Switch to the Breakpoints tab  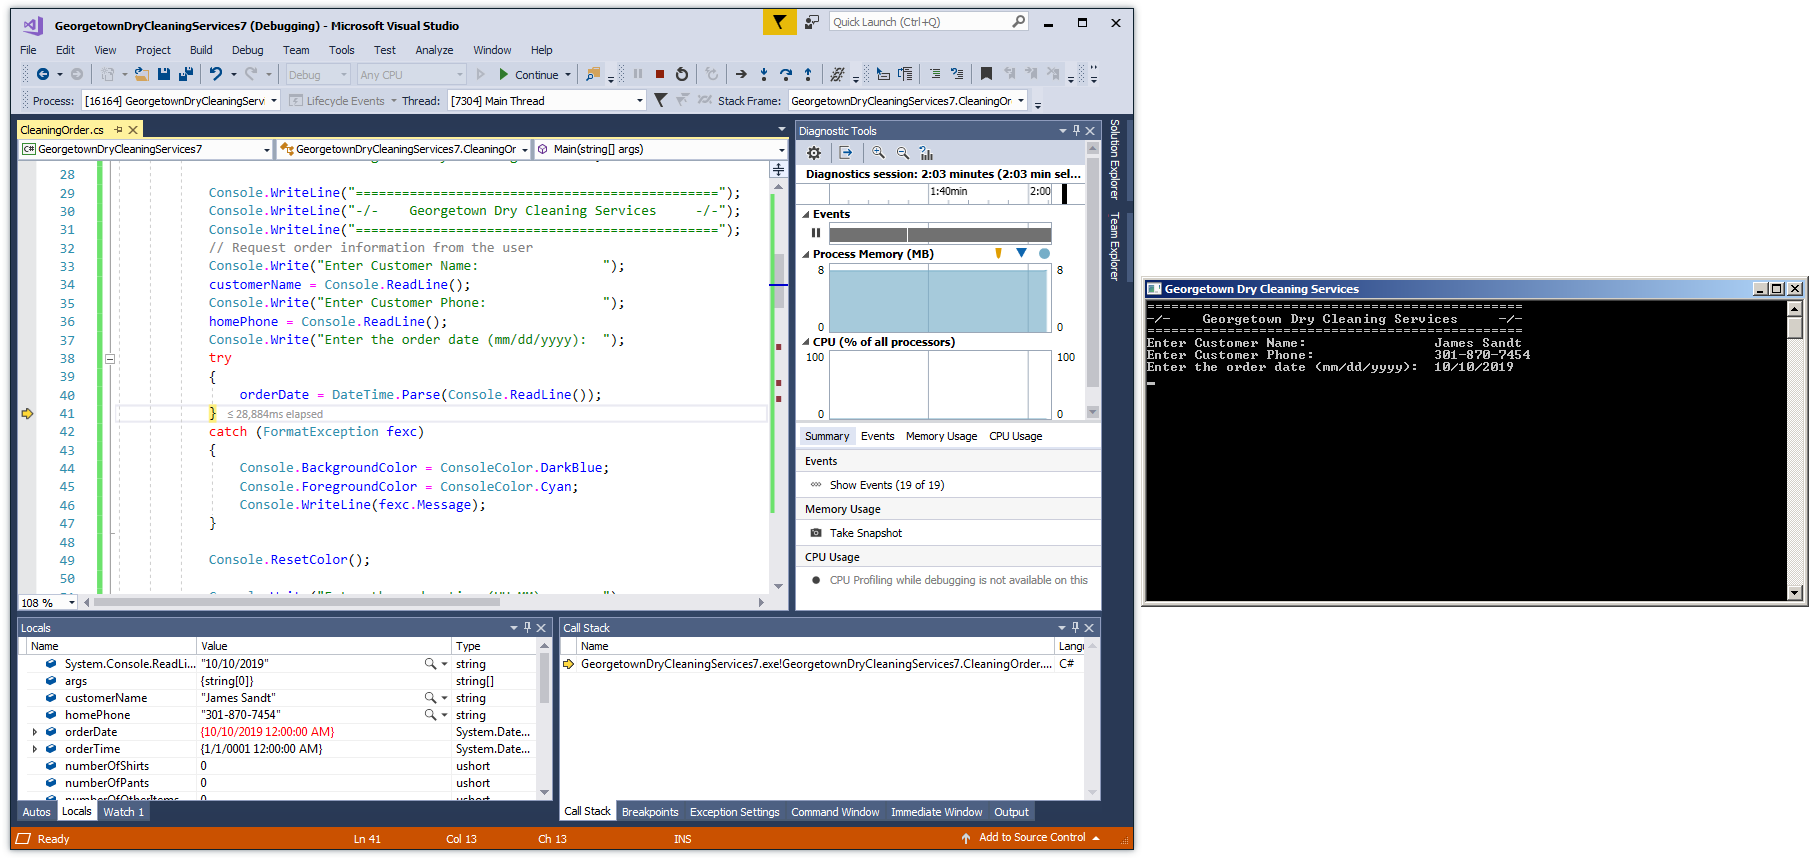click(650, 812)
